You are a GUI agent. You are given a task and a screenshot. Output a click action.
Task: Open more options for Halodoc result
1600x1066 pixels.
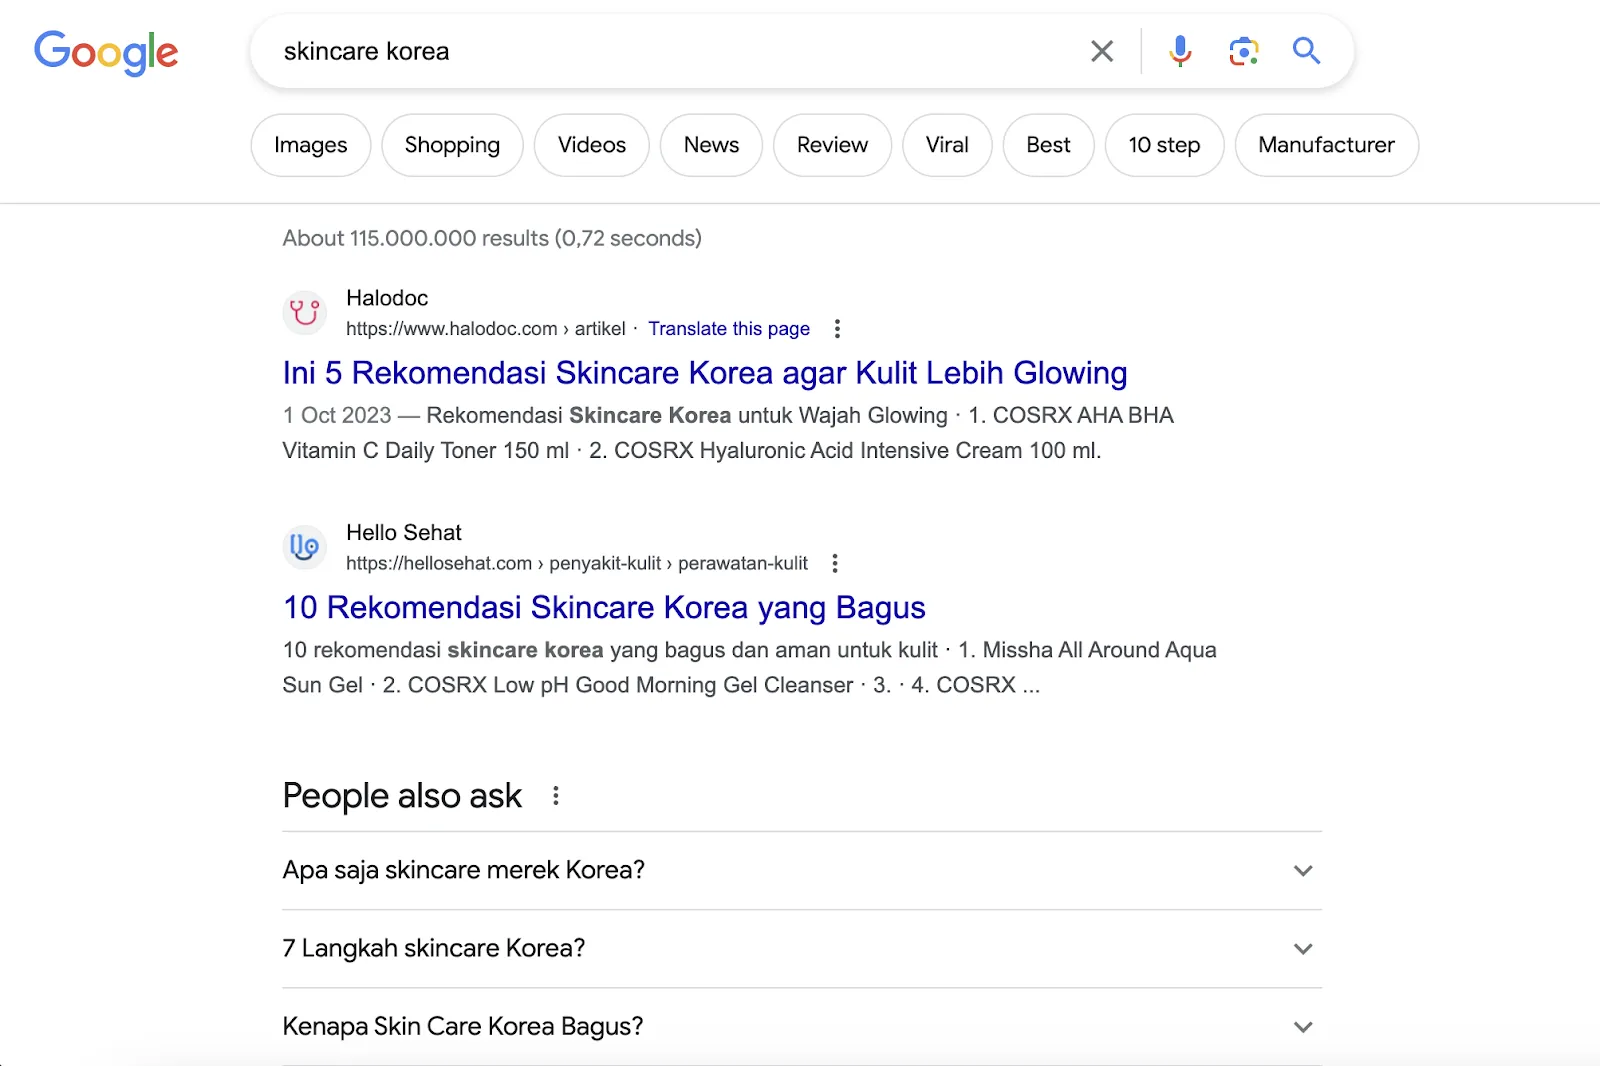[x=837, y=329]
